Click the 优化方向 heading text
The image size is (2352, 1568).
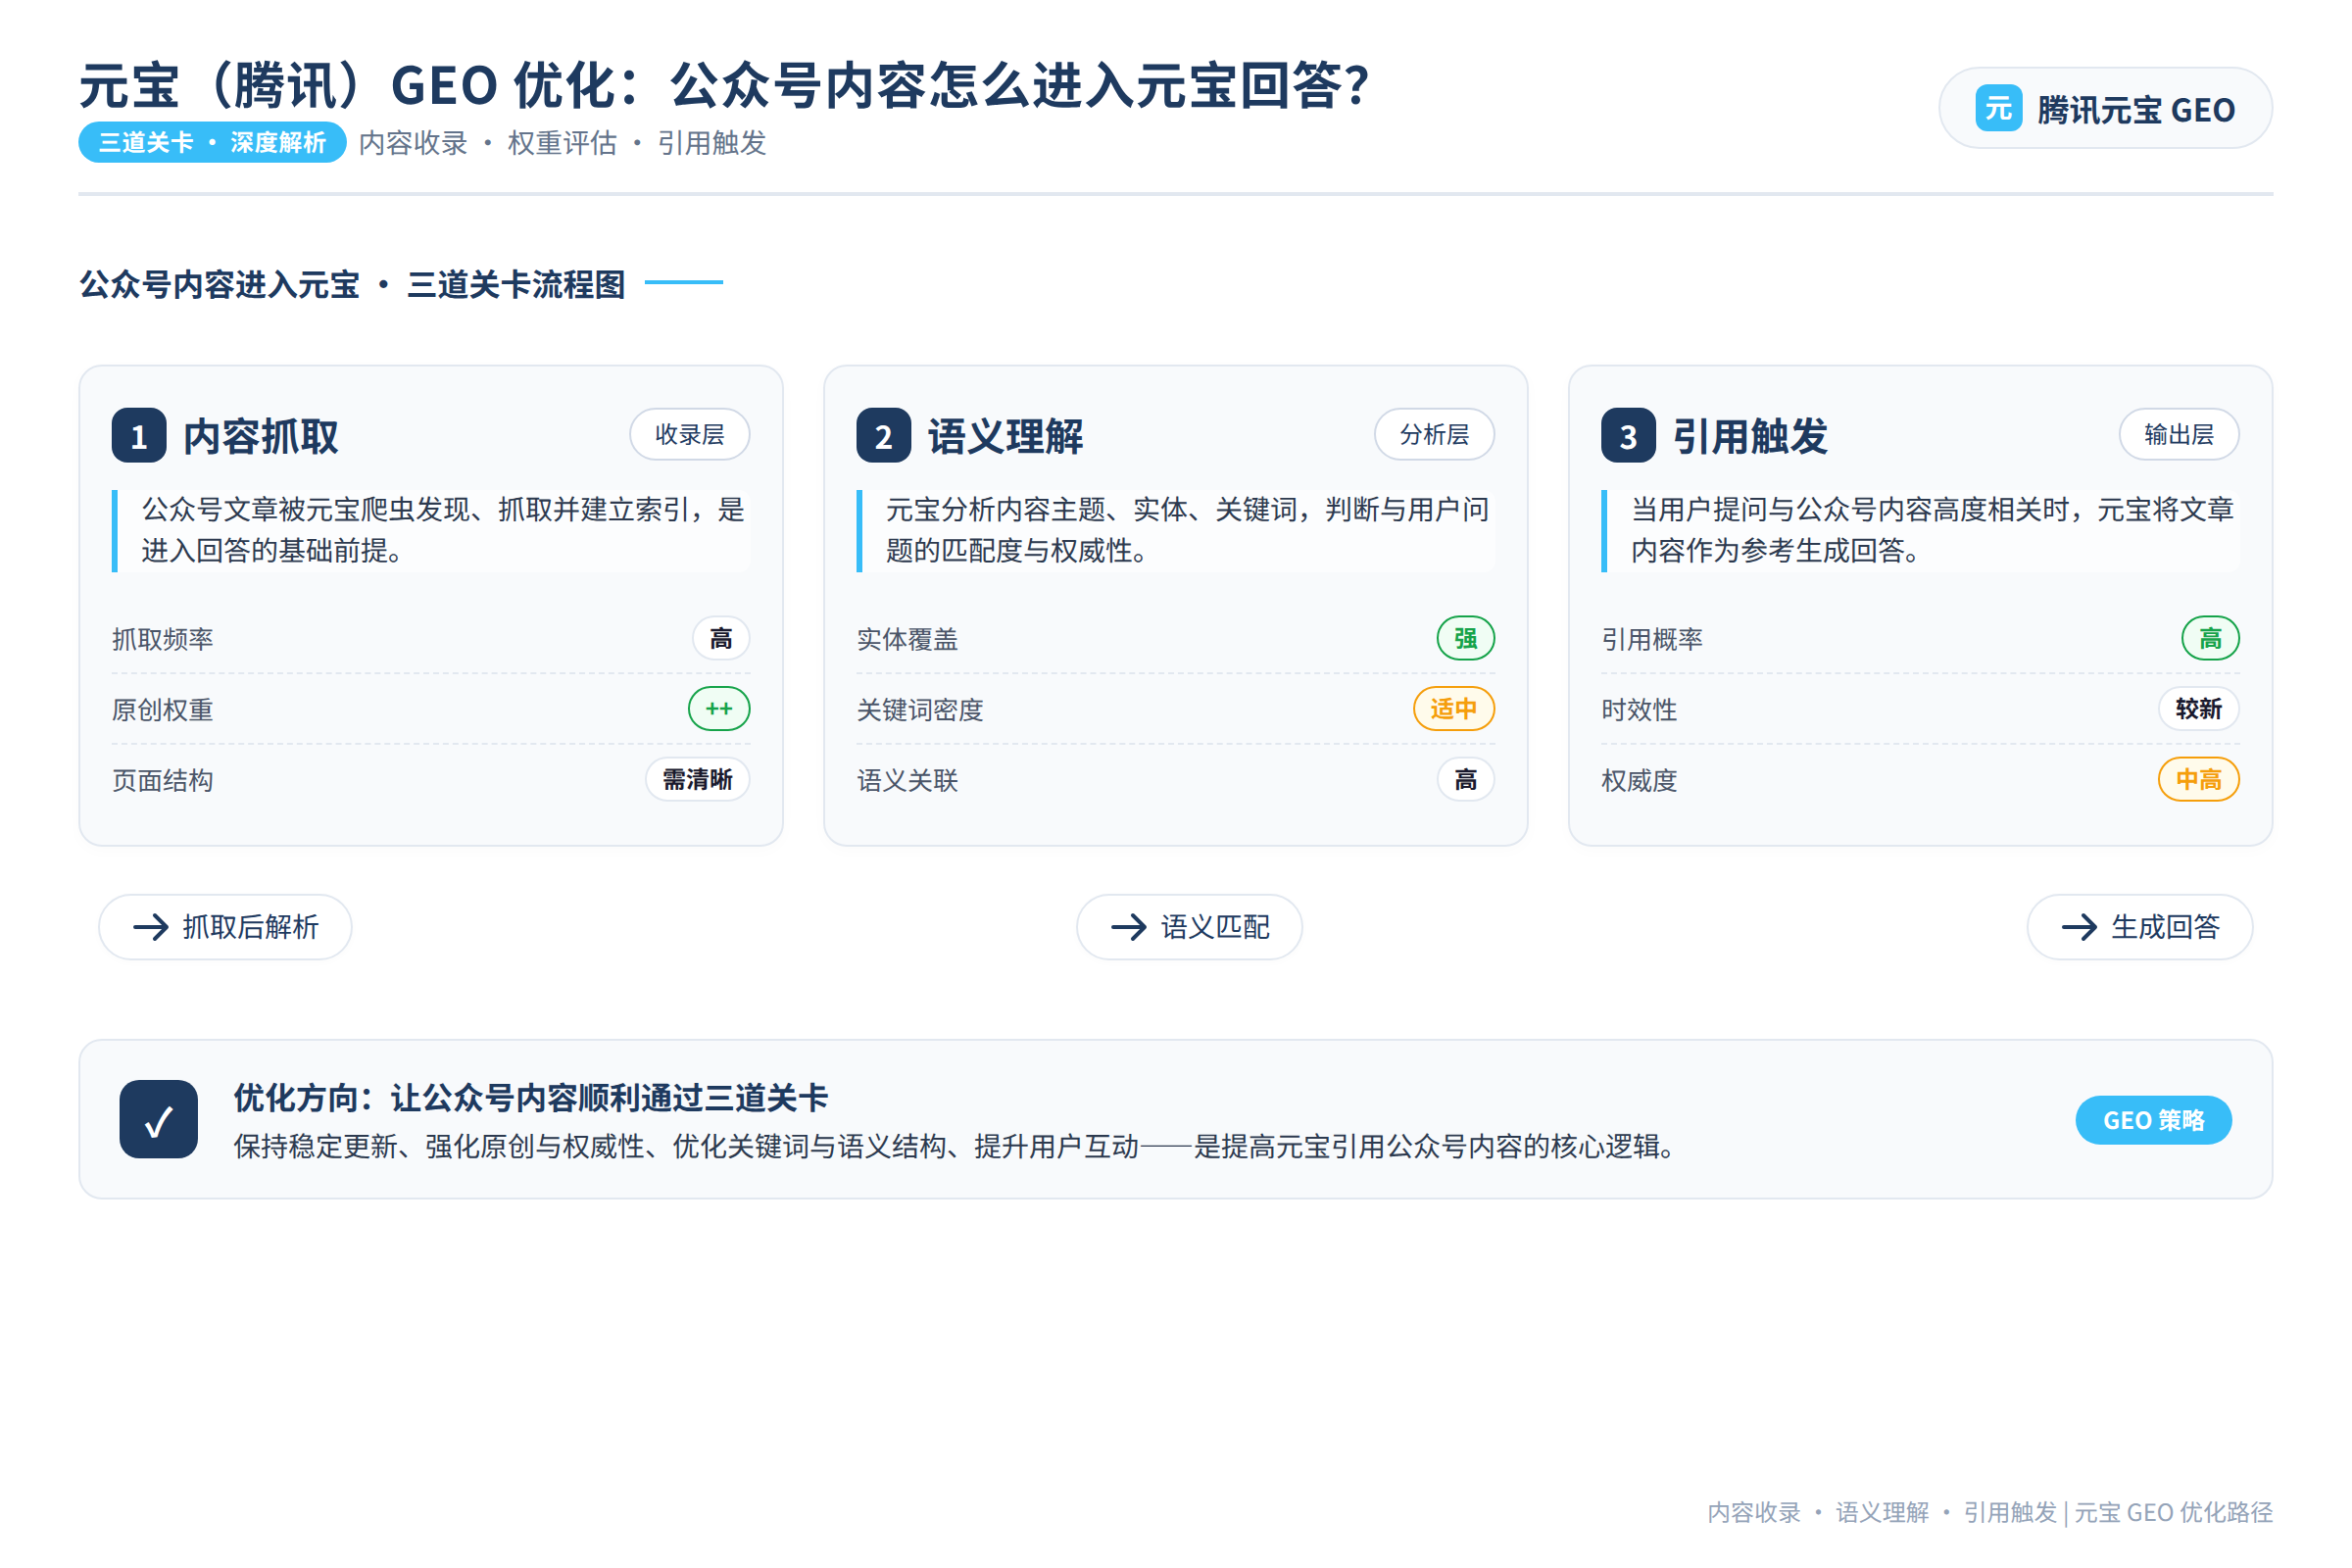click(x=531, y=1097)
